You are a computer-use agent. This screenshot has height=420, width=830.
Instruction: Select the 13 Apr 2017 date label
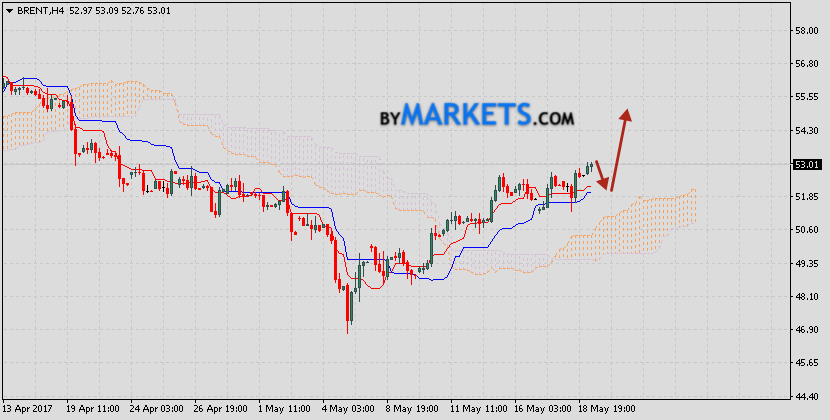(x=30, y=409)
